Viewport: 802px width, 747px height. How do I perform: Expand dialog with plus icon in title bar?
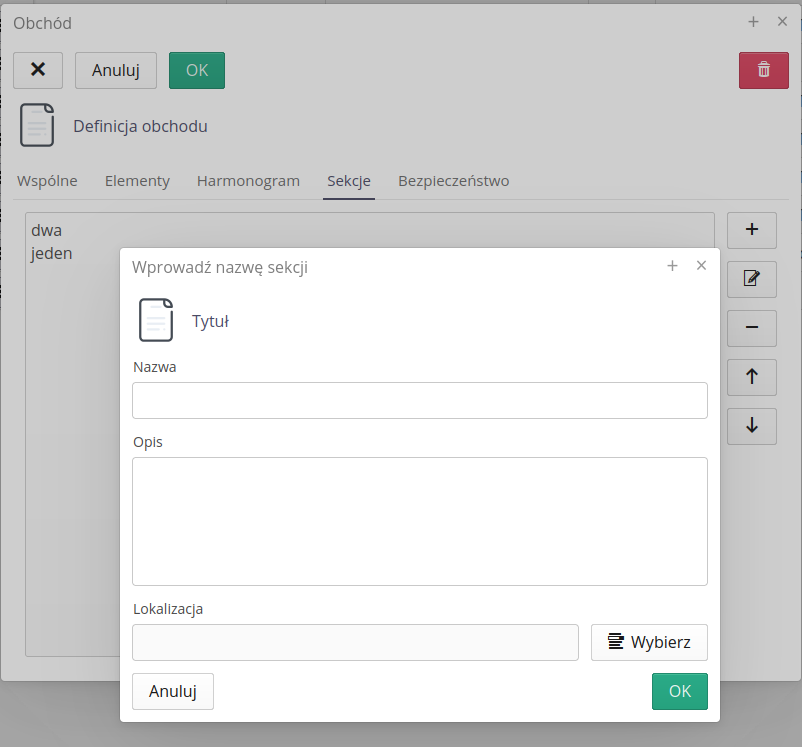[x=672, y=266]
